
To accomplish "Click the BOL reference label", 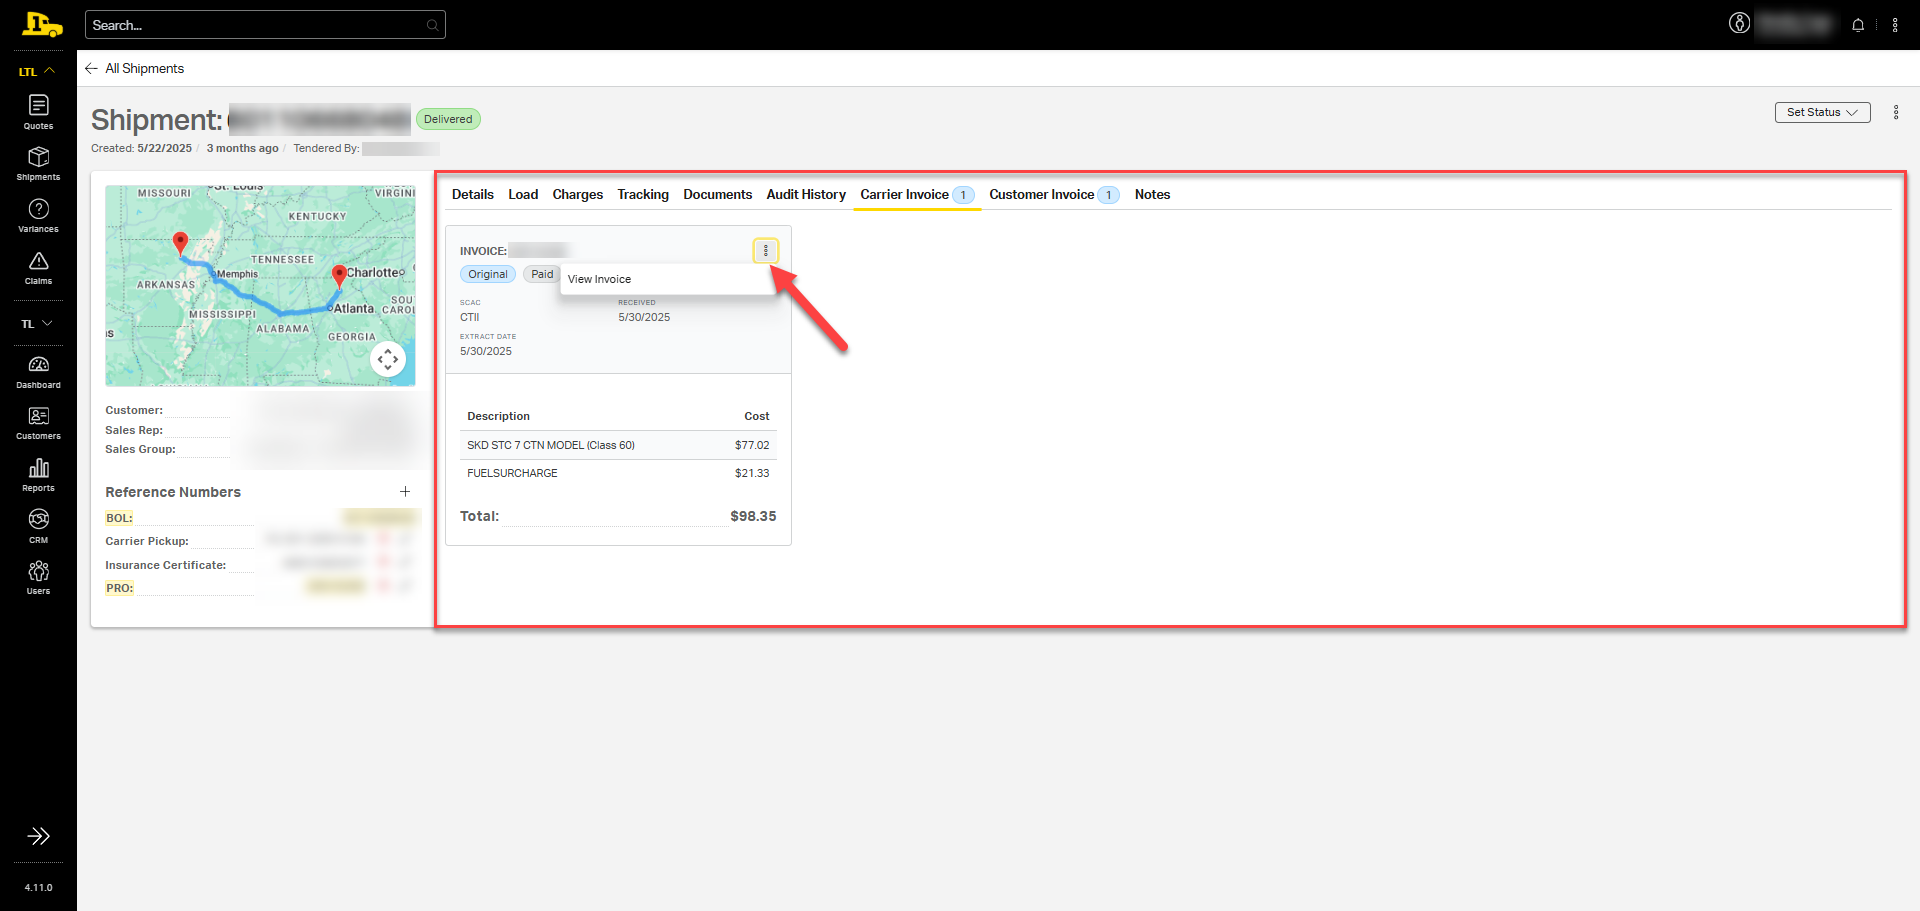I will pos(119,518).
